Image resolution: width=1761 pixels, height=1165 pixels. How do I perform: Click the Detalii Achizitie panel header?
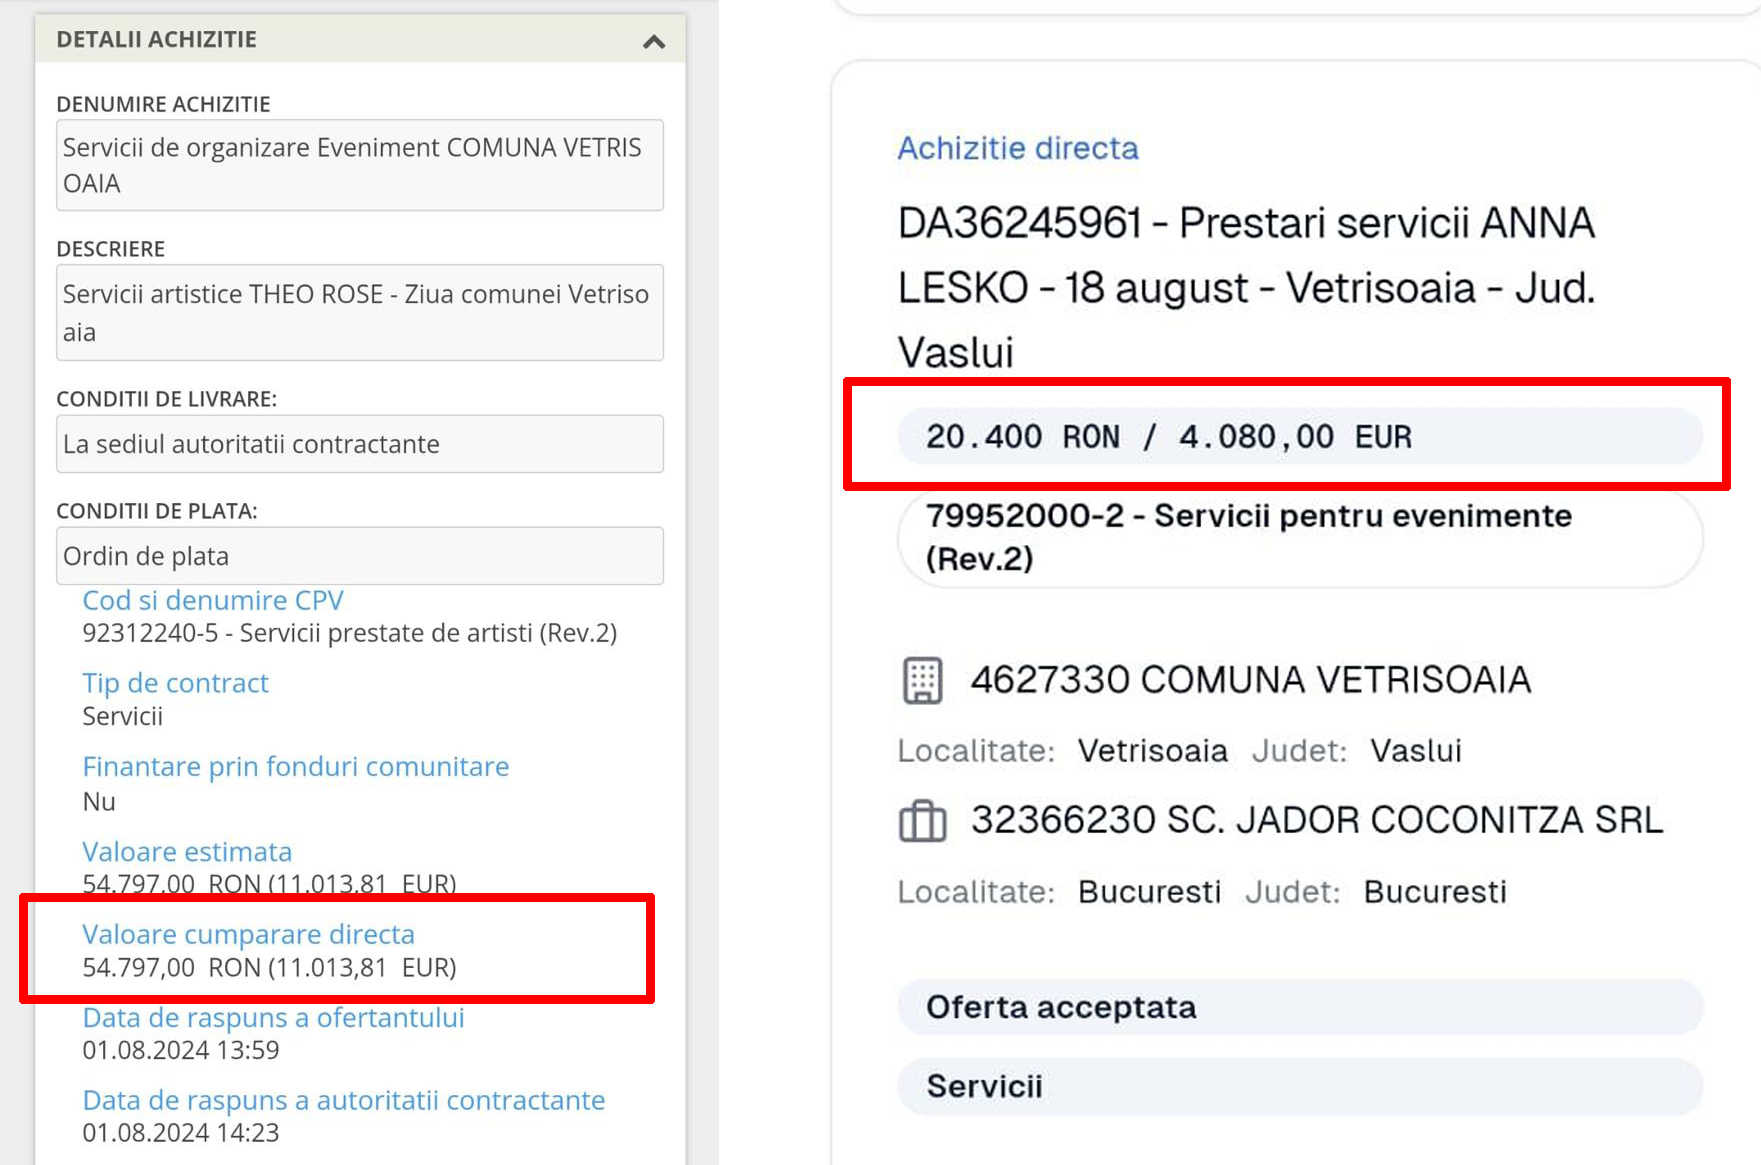[x=360, y=39]
